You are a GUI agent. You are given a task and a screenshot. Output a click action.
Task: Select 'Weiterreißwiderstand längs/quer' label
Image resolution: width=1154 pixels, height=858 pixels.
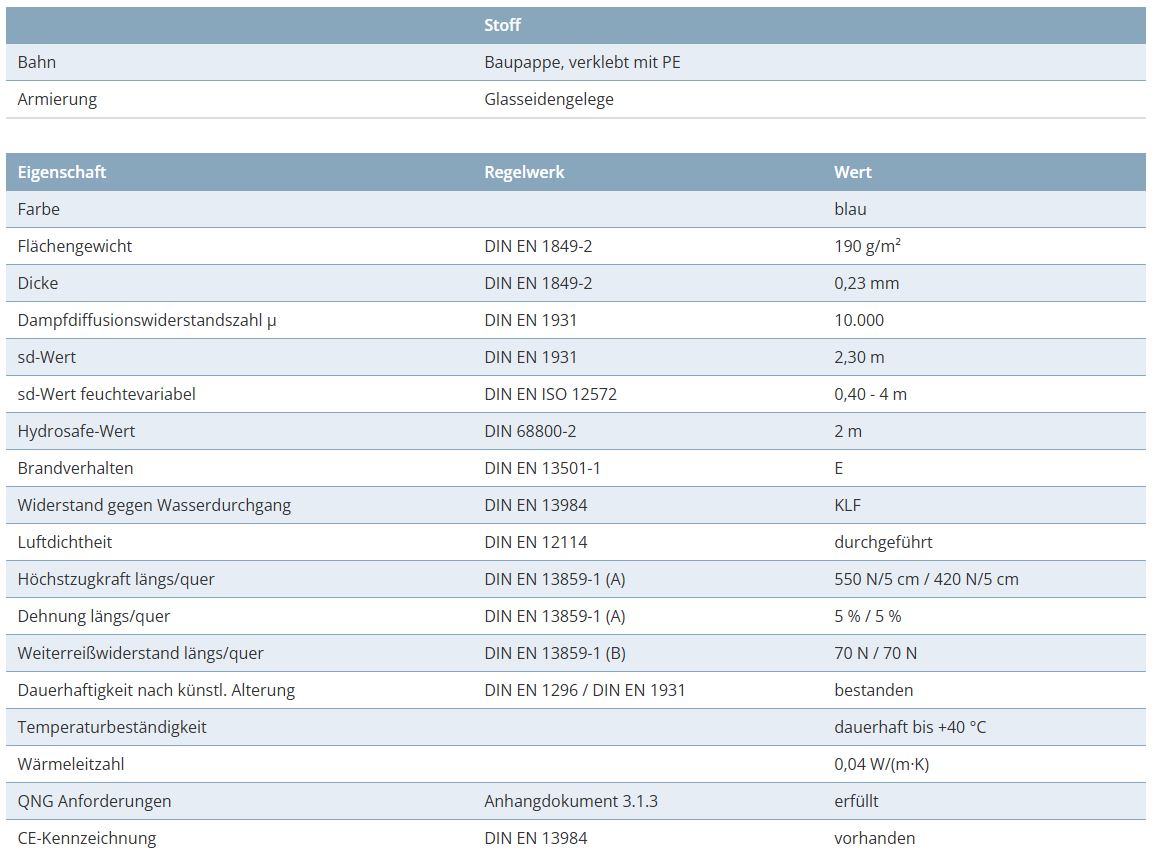[x=141, y=653]
